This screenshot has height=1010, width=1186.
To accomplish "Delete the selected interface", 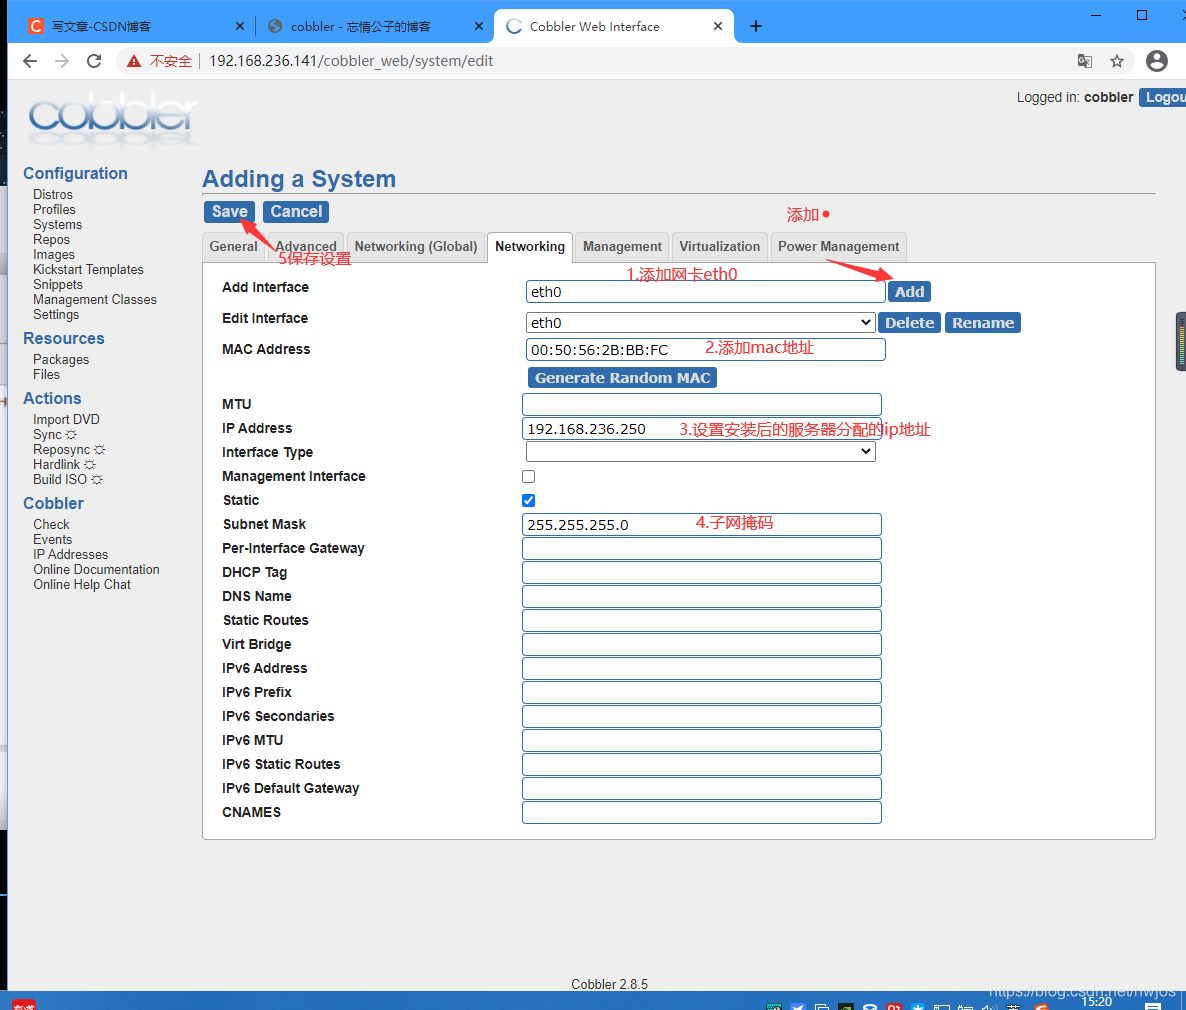I will (x=909, y=323).
